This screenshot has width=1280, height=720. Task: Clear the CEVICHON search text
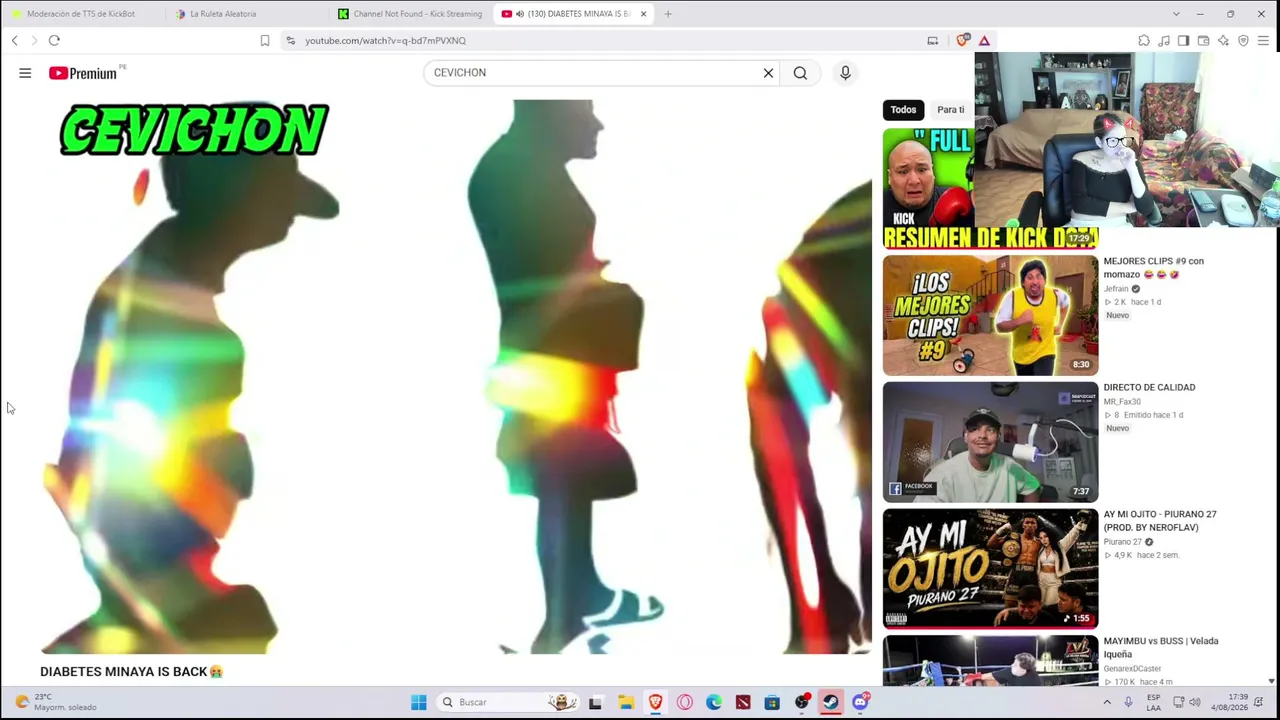click(768, 73)
